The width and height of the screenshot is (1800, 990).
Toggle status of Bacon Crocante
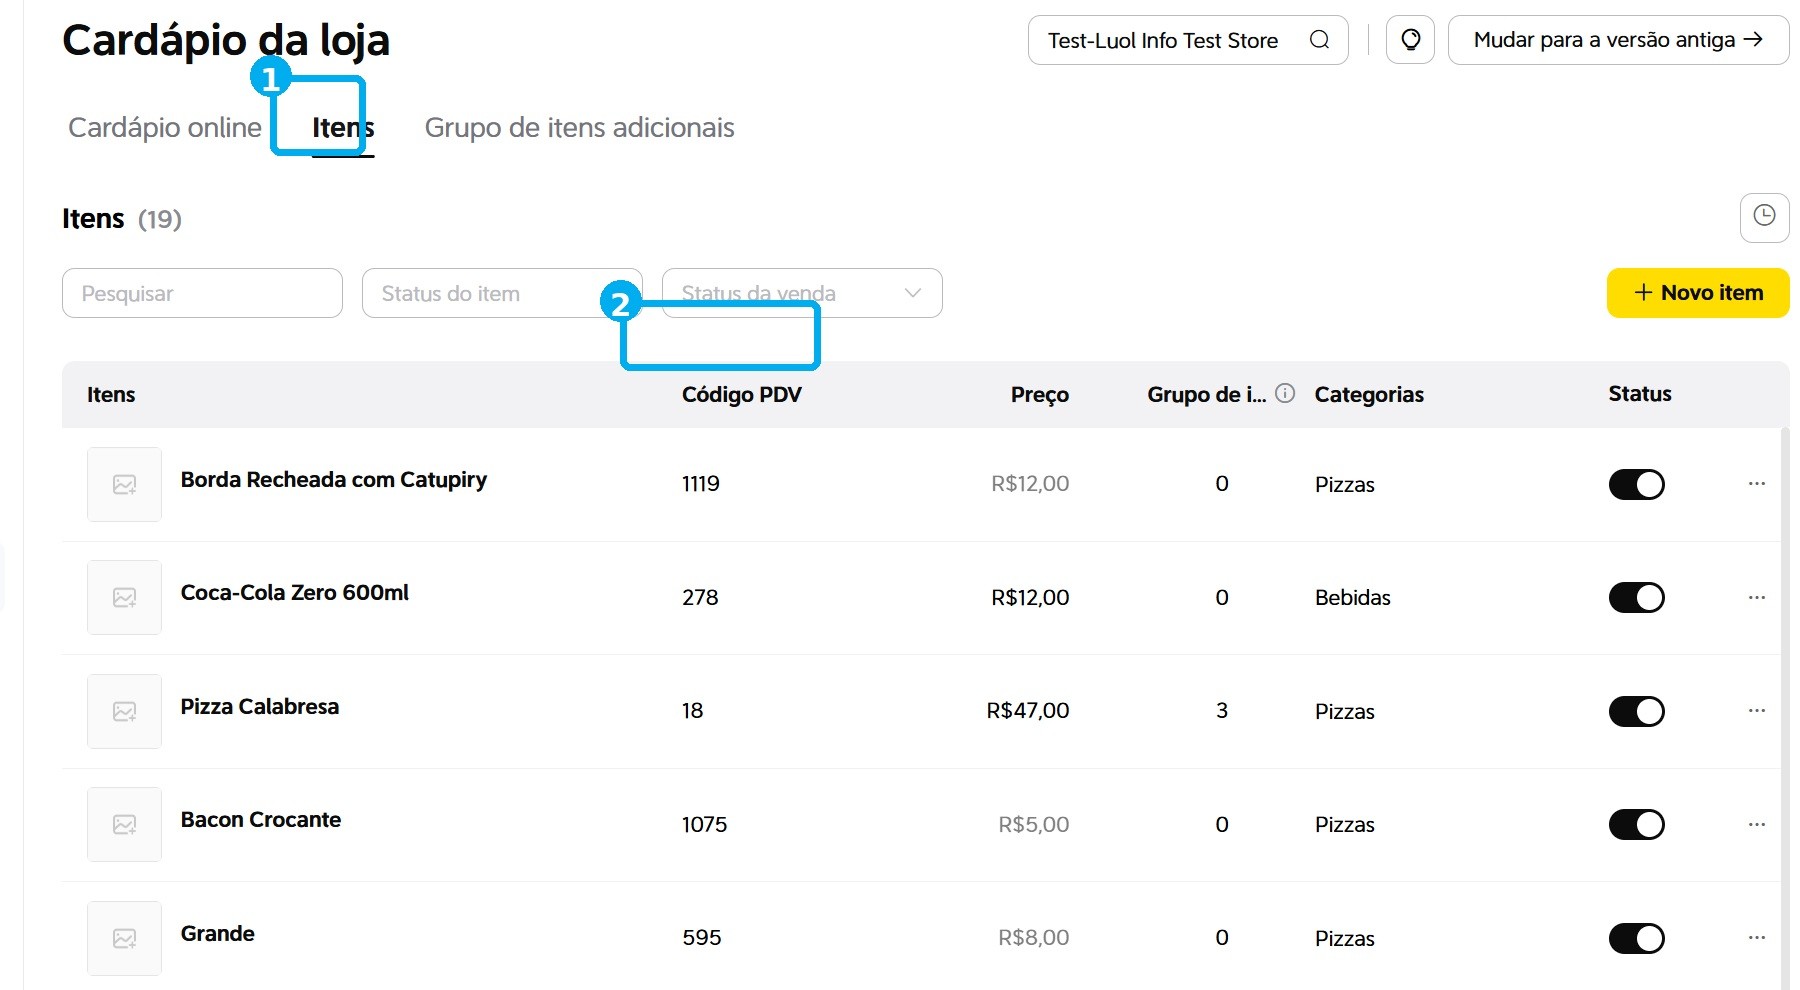pos(1636,824)
